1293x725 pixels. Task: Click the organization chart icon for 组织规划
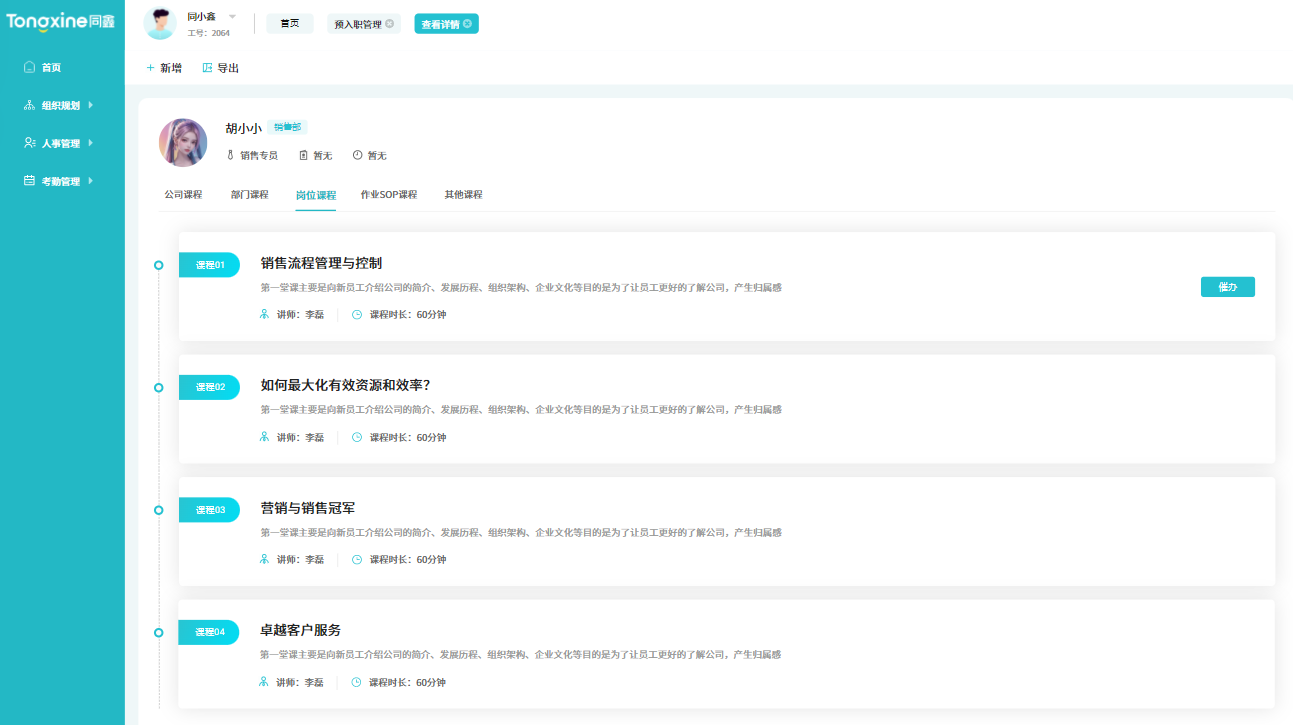29,105
